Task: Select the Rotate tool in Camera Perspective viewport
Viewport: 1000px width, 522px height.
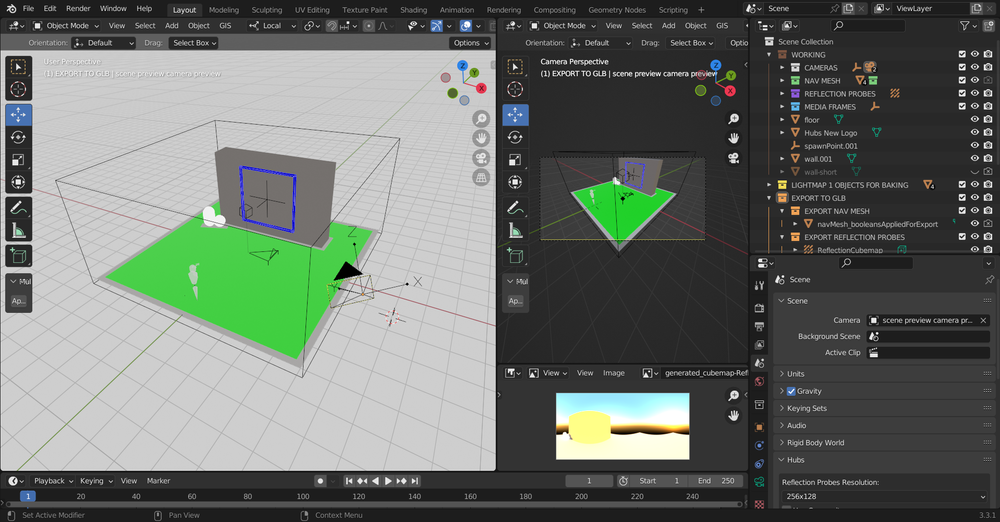Action: point(515,137)
